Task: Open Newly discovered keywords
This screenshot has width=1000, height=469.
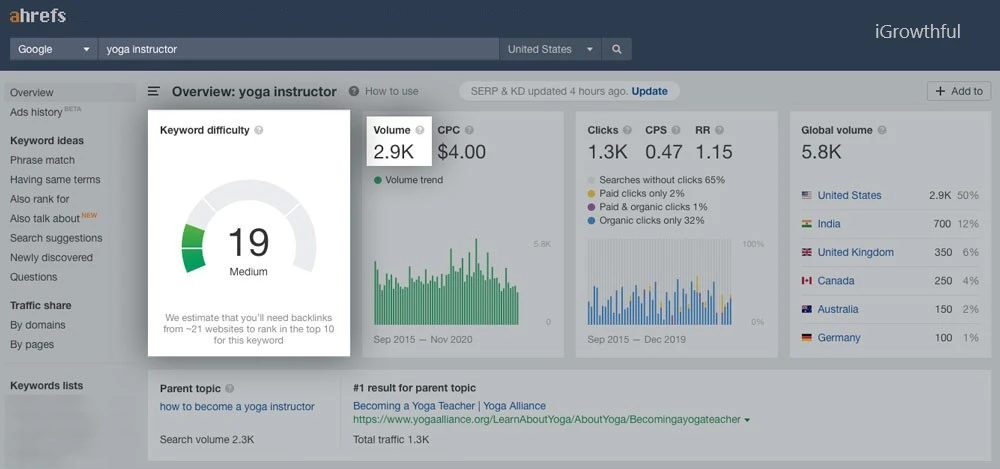Action: [51, 258]
